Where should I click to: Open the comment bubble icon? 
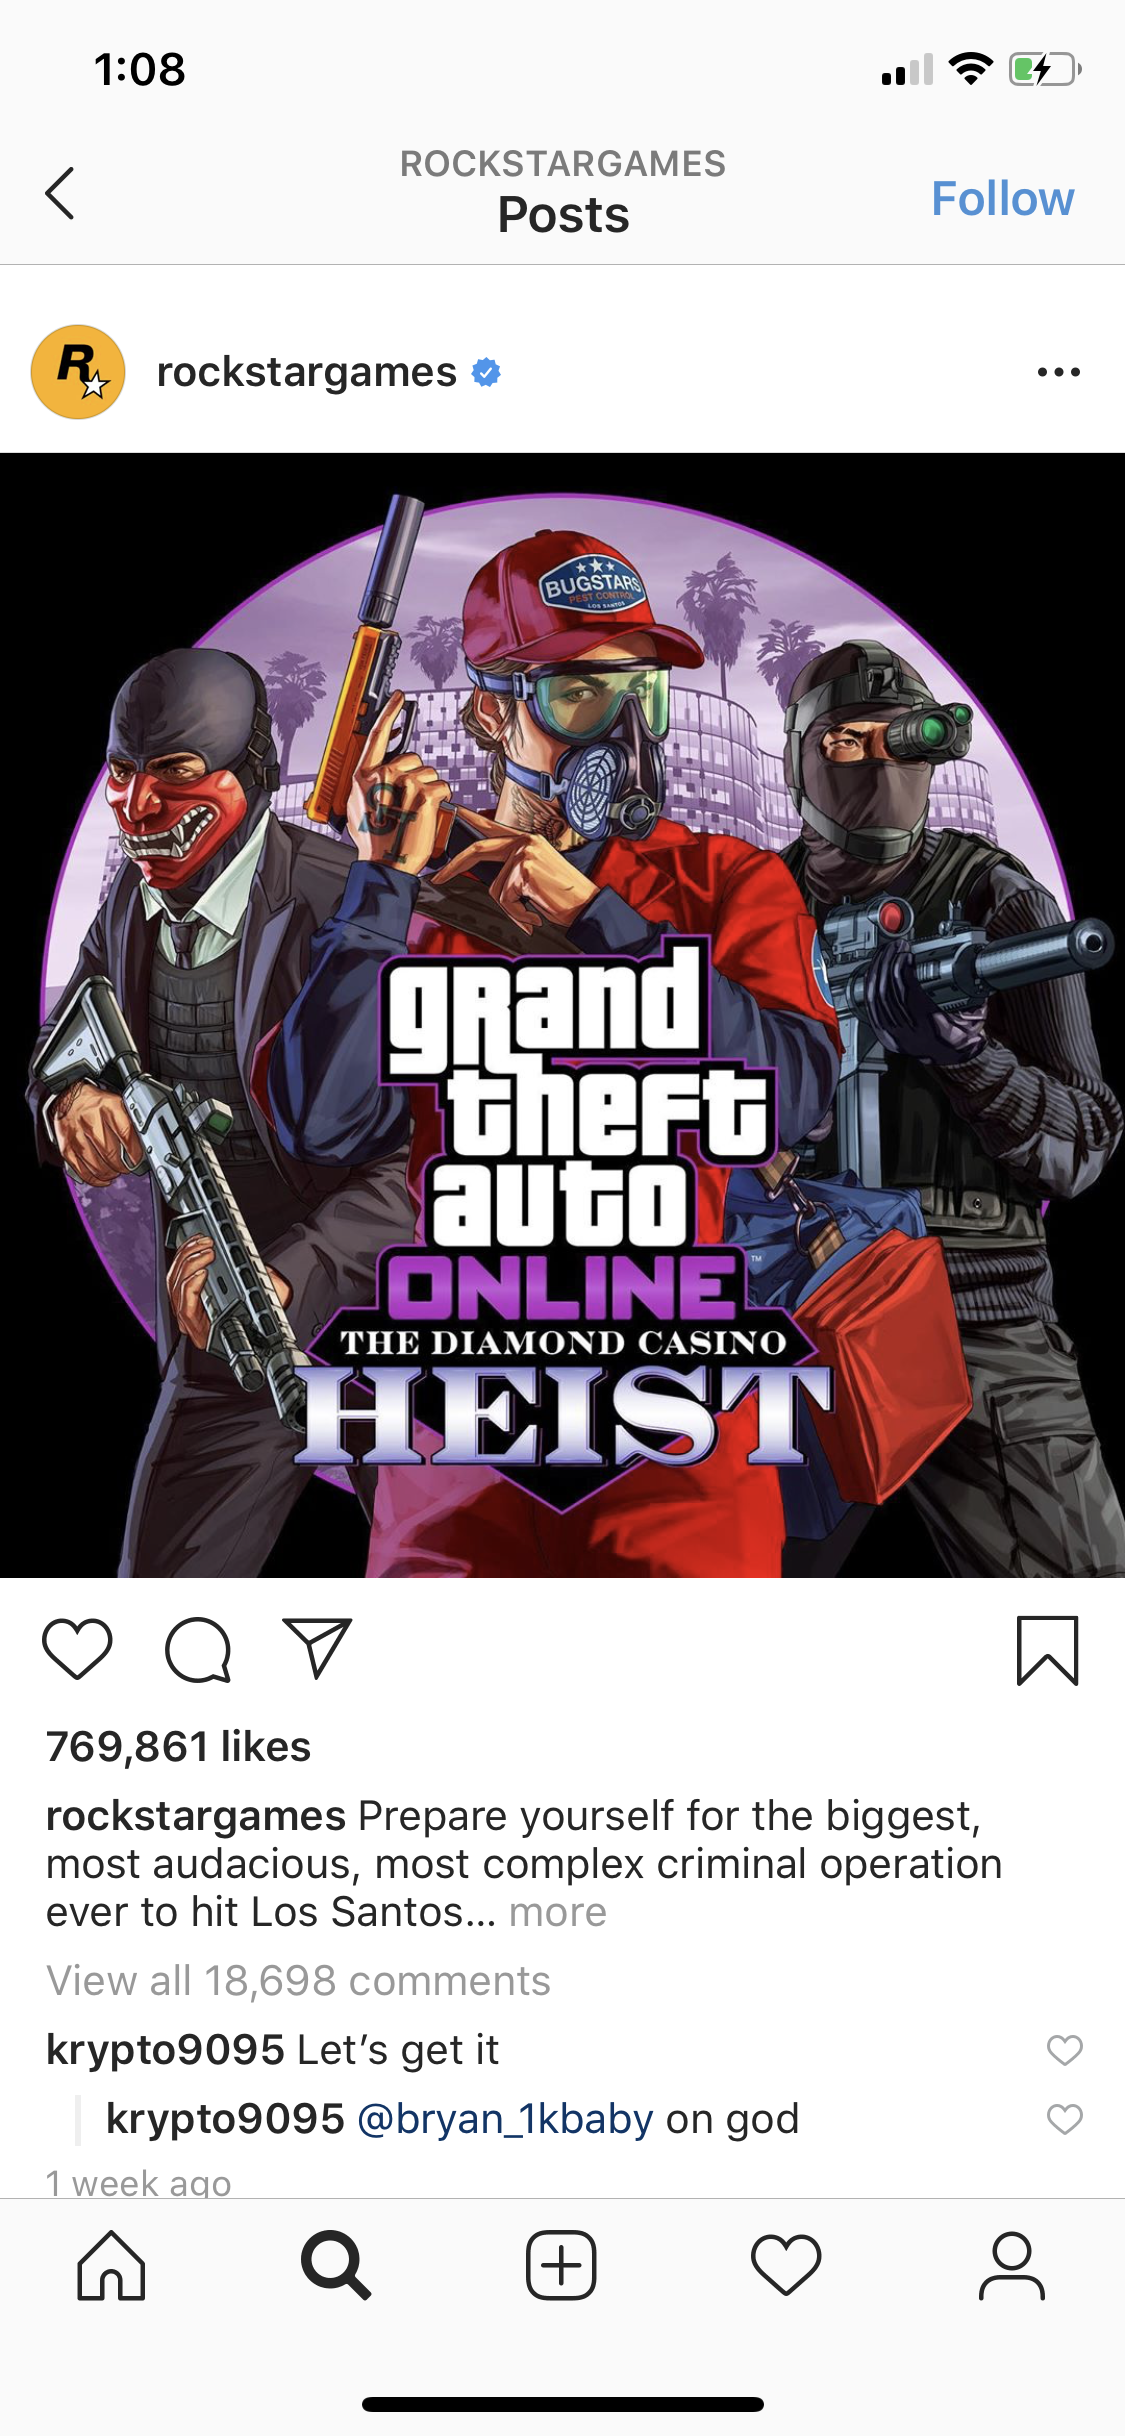click(x=198, y=1650)
